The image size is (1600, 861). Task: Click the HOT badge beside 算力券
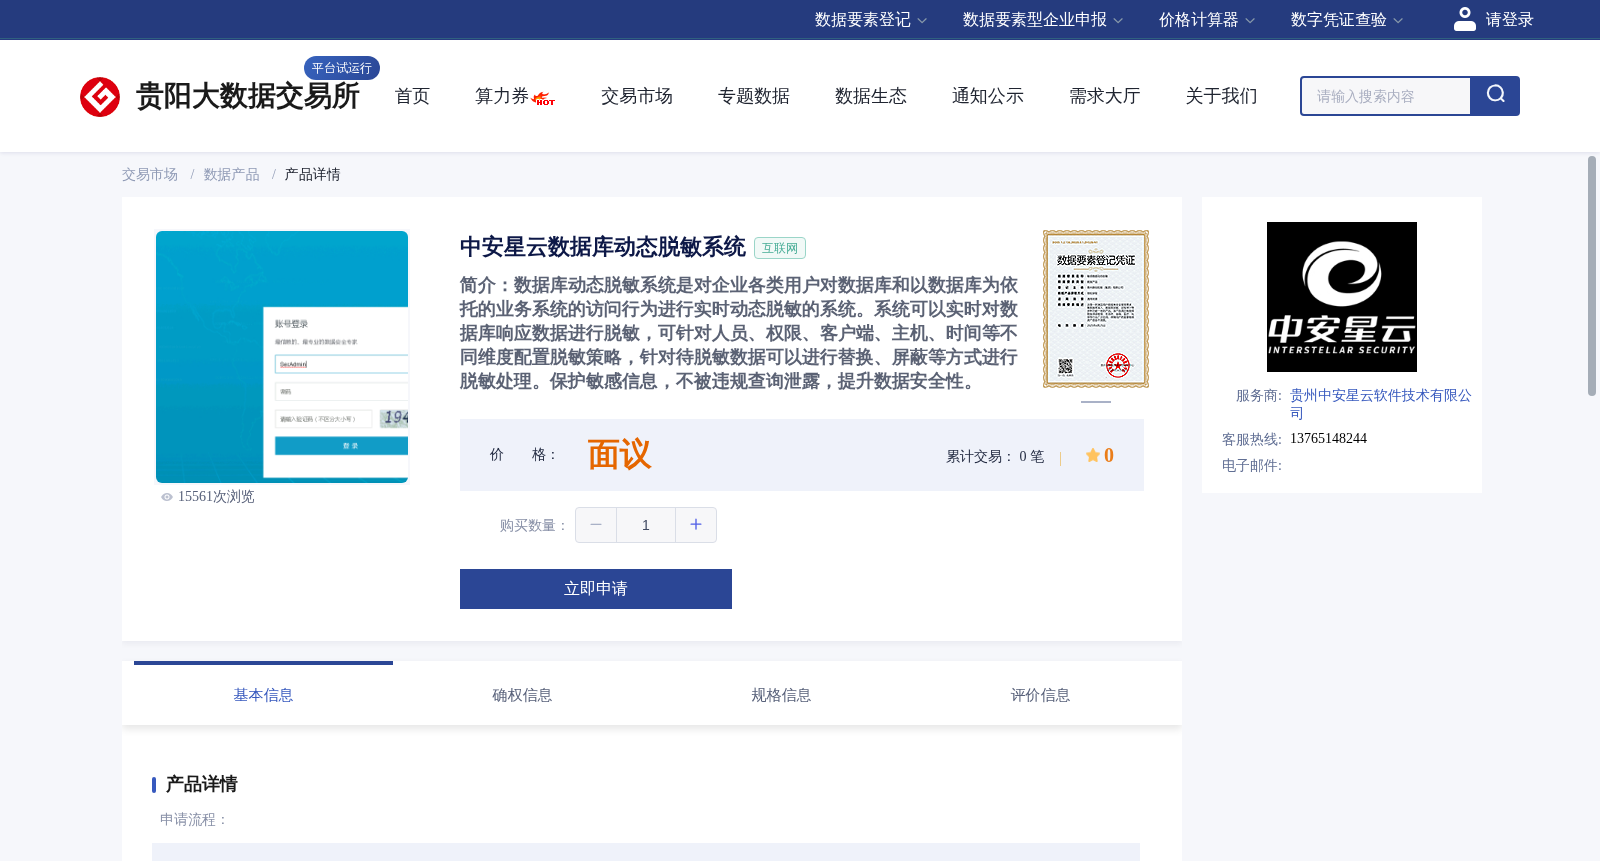(x=544, y=99)
